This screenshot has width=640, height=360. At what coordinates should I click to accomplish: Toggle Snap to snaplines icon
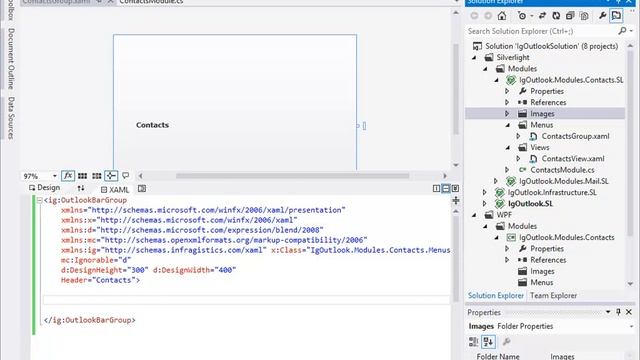(111, 176)
